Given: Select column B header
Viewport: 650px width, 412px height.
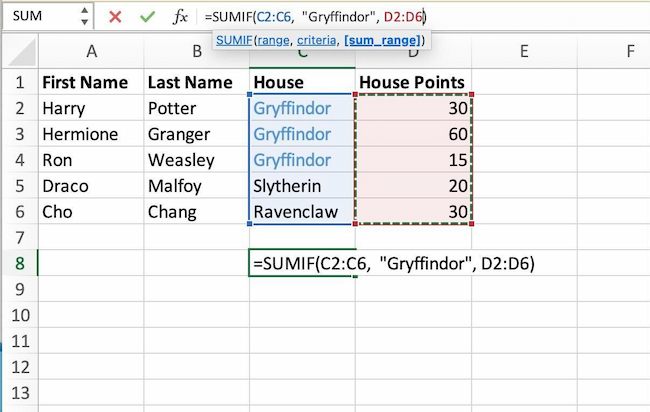Looking at the screenshot, I should [197, 51].
